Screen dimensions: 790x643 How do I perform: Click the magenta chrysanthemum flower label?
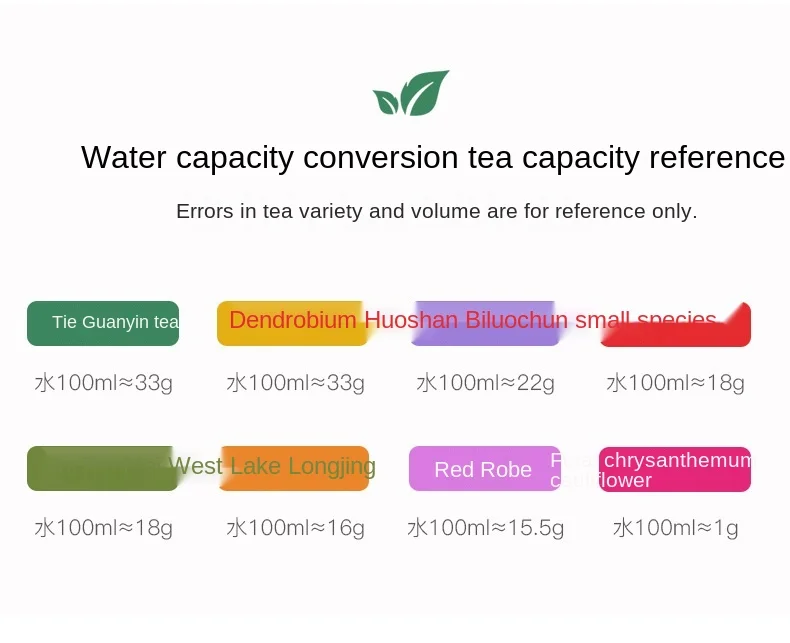click(x=675, y=469)
